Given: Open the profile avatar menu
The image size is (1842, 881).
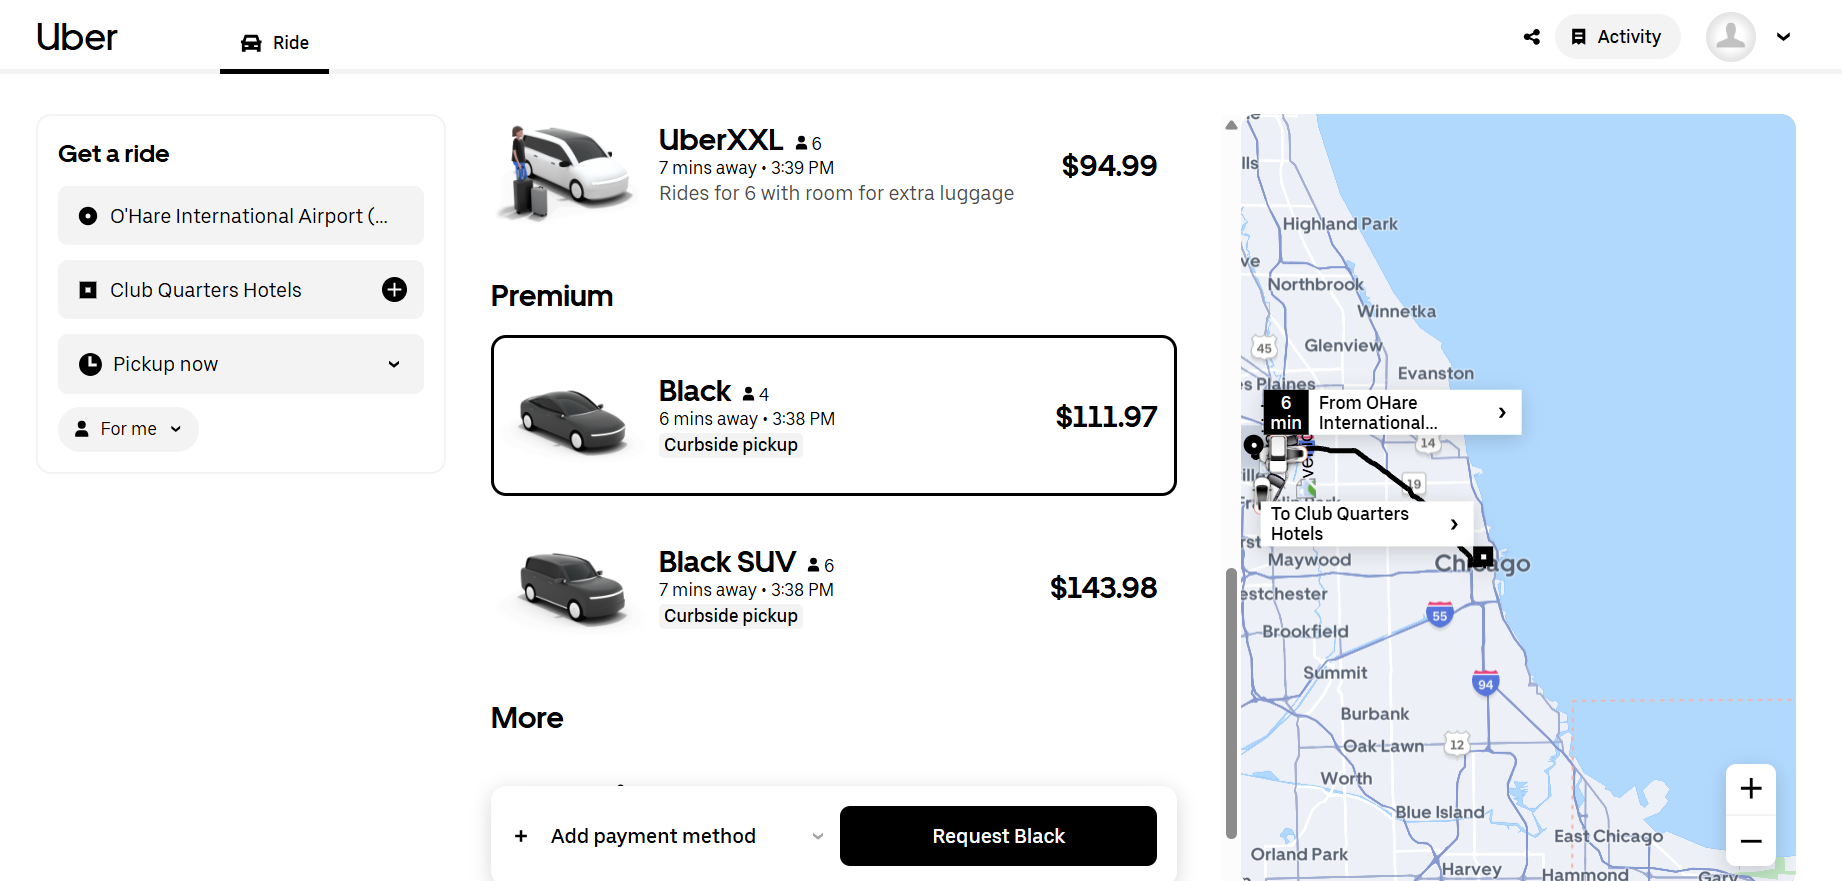Looking at the screenshot, I should coord(1731,37).
